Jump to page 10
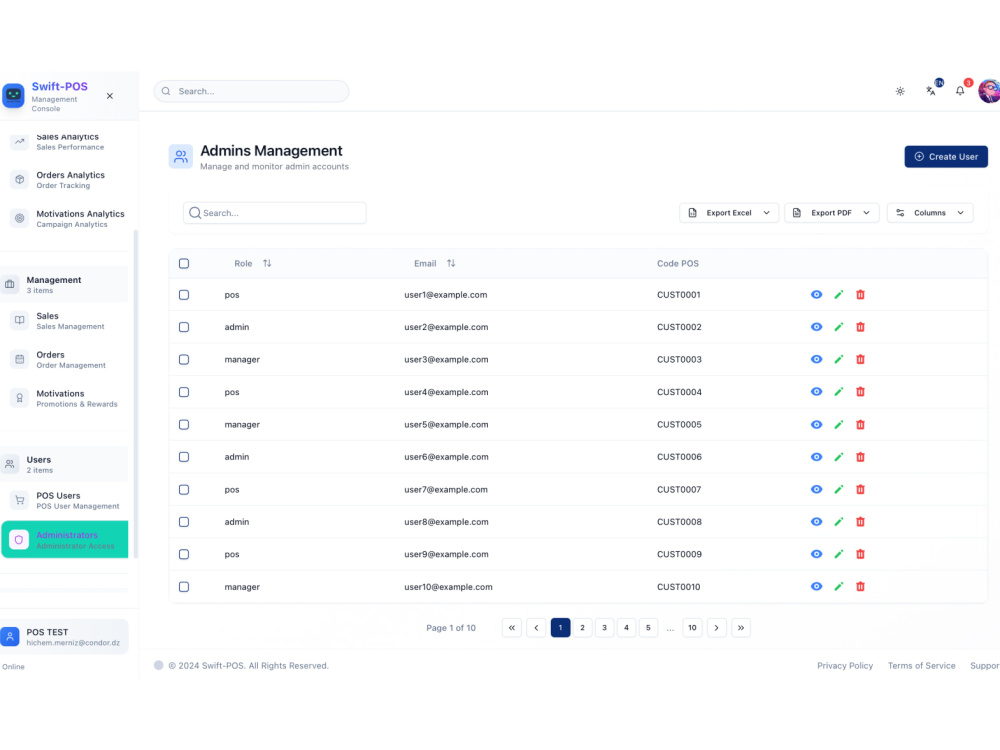Image resolution: width=1000 pixels, height=750 pixels. pos(692,628)
